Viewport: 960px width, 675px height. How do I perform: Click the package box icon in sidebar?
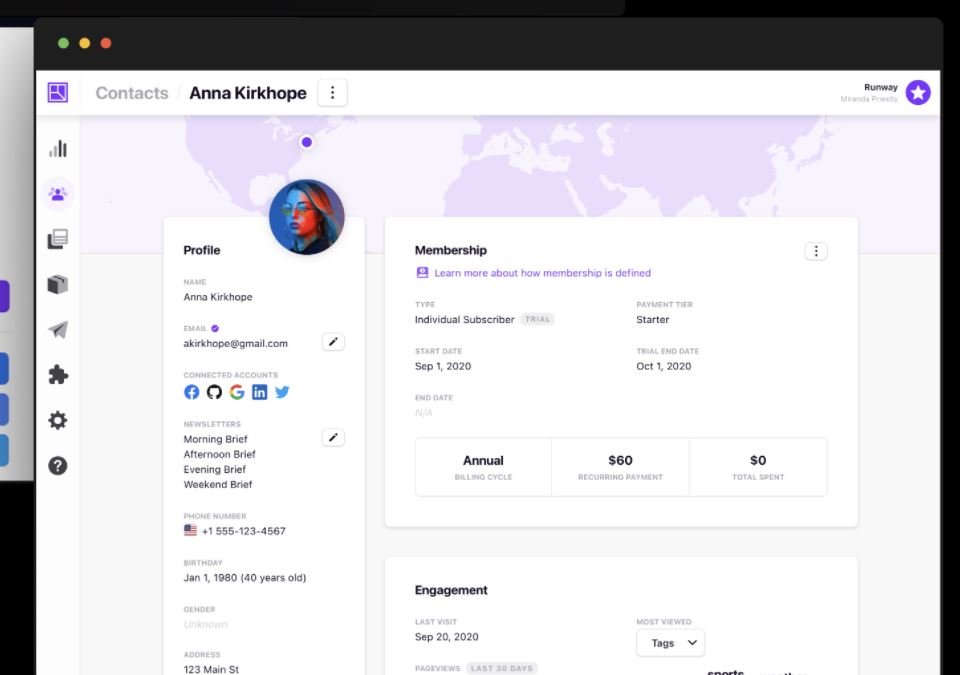point(58,285)
